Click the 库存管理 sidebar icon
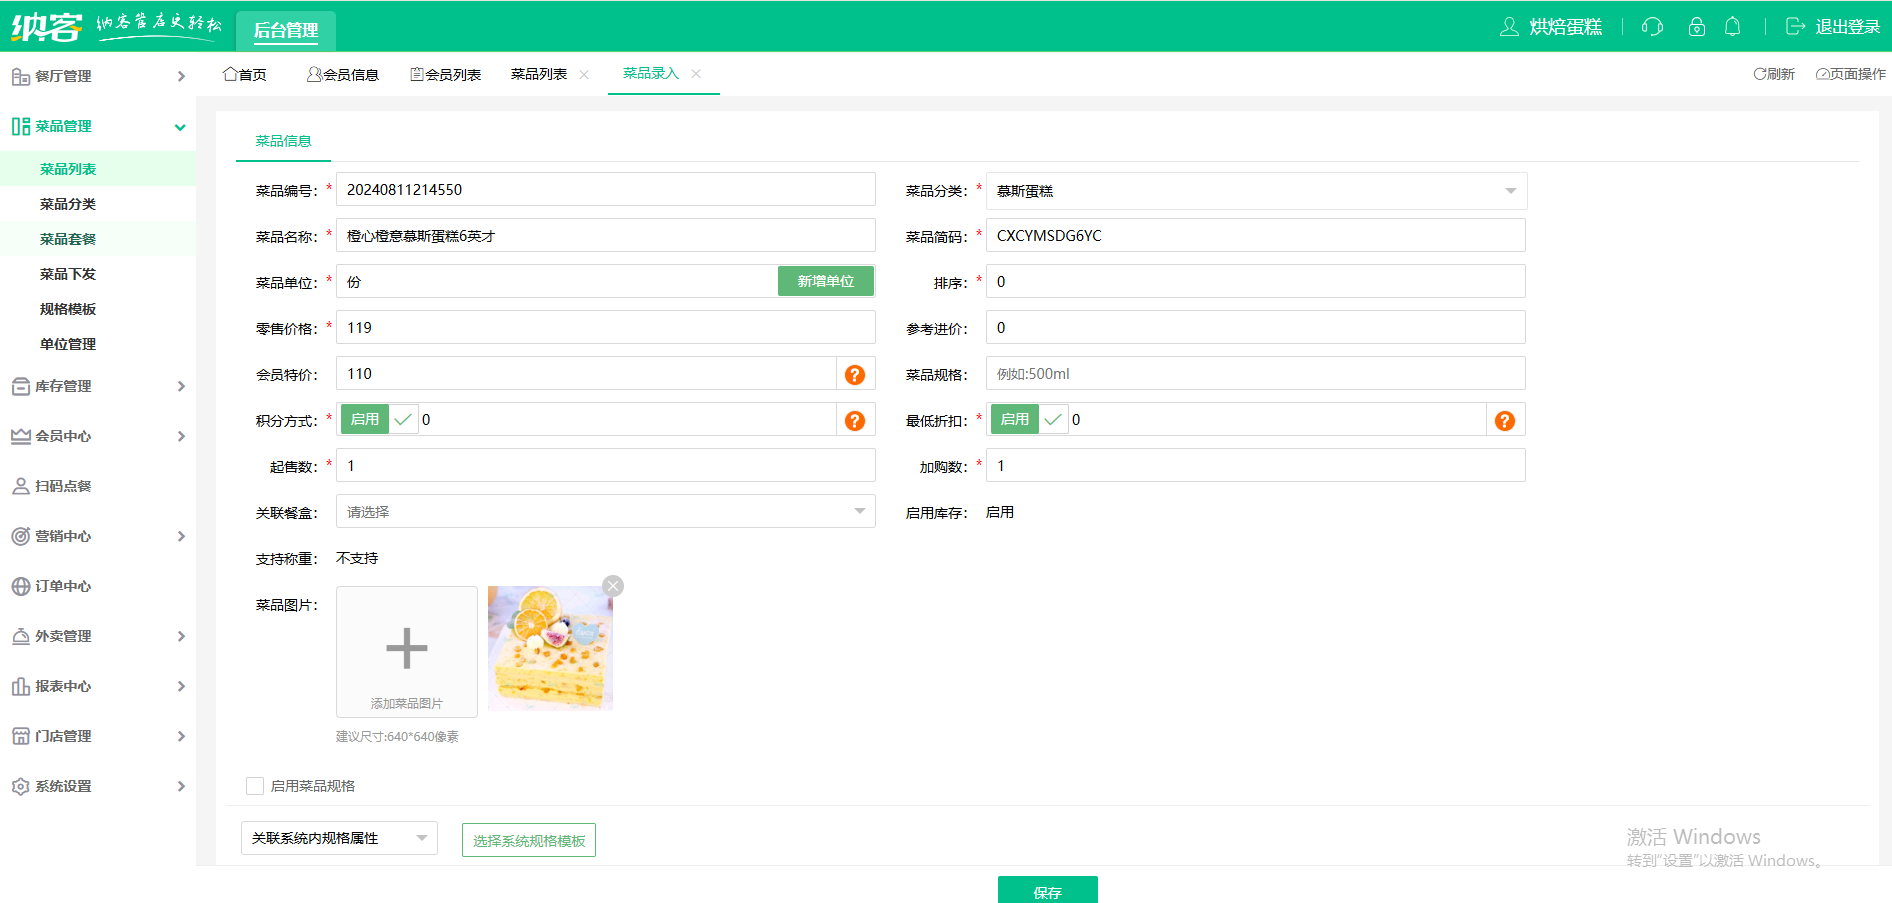This screenshot has width=1892, height=903. [x=20, y=386]
